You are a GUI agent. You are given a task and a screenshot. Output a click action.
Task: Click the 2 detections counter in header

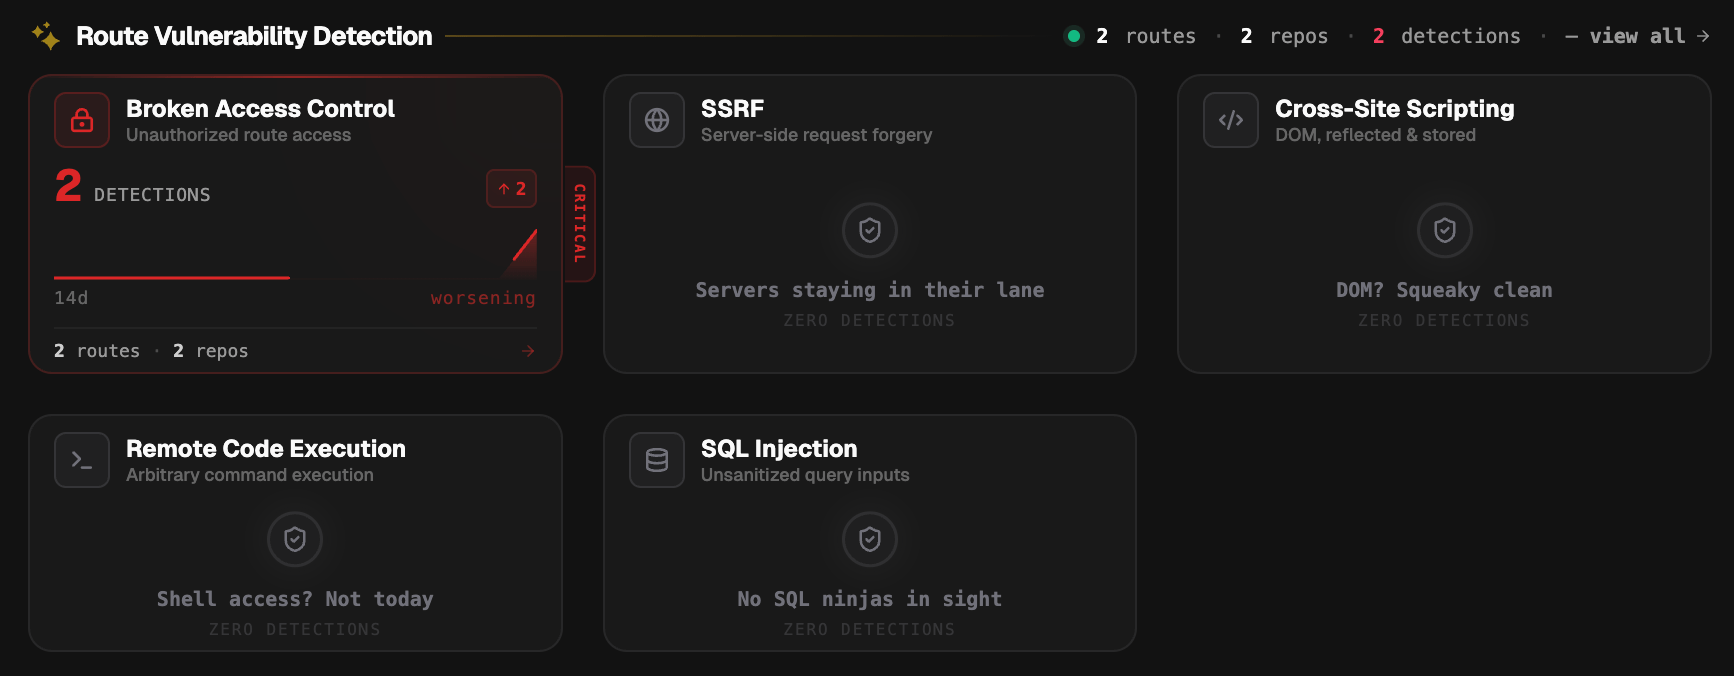pyautogui.click(x=1446, y=36)
